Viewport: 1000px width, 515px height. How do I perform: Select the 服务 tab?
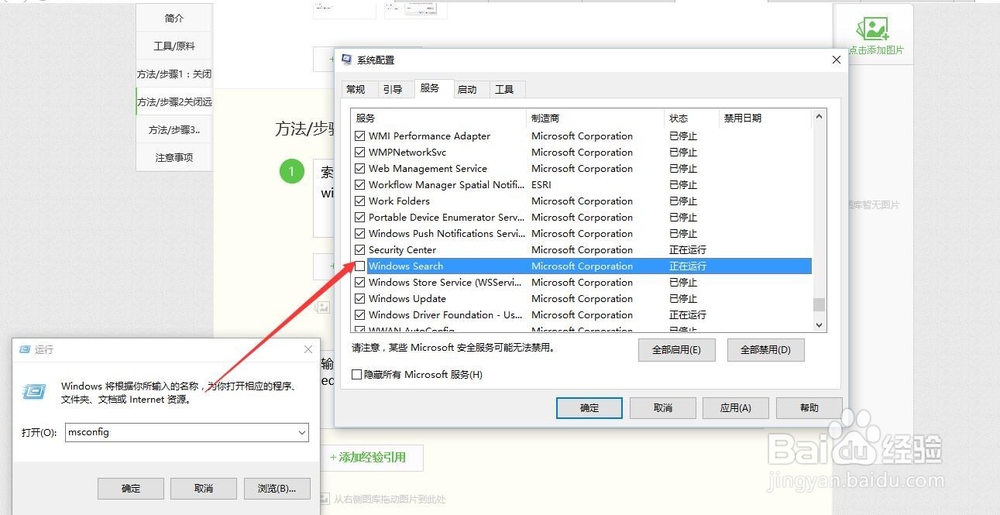430,88
